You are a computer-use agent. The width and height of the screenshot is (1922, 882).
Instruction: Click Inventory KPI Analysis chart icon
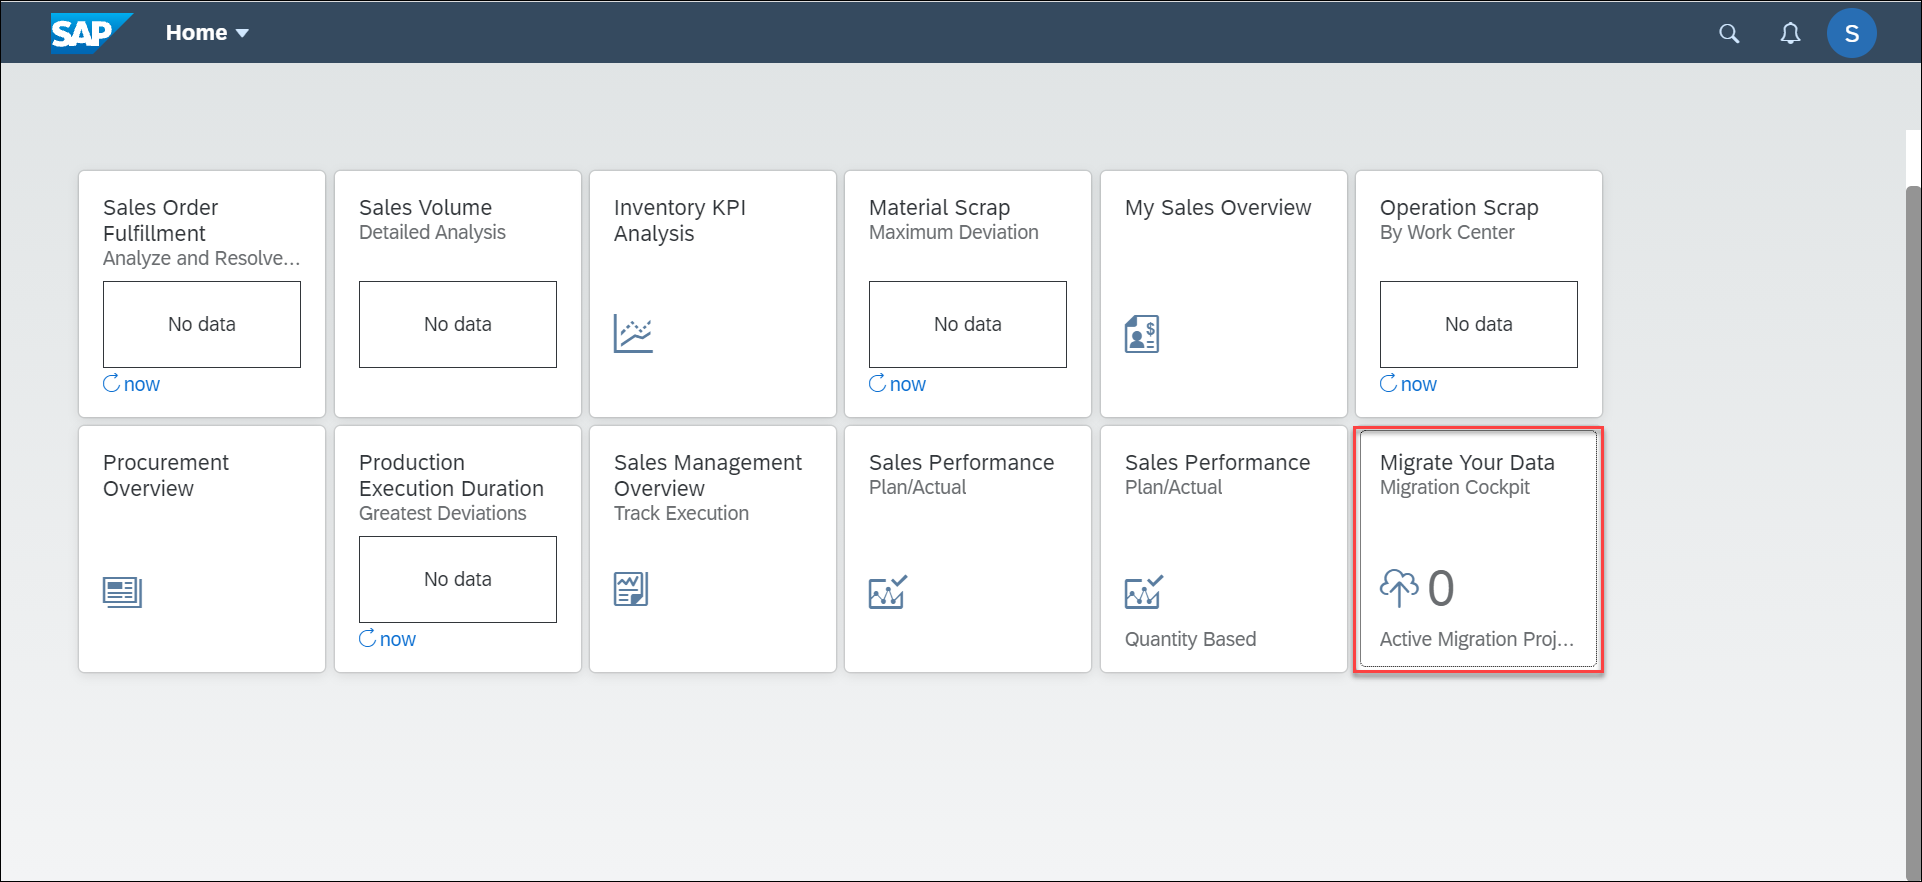(633, 333)
